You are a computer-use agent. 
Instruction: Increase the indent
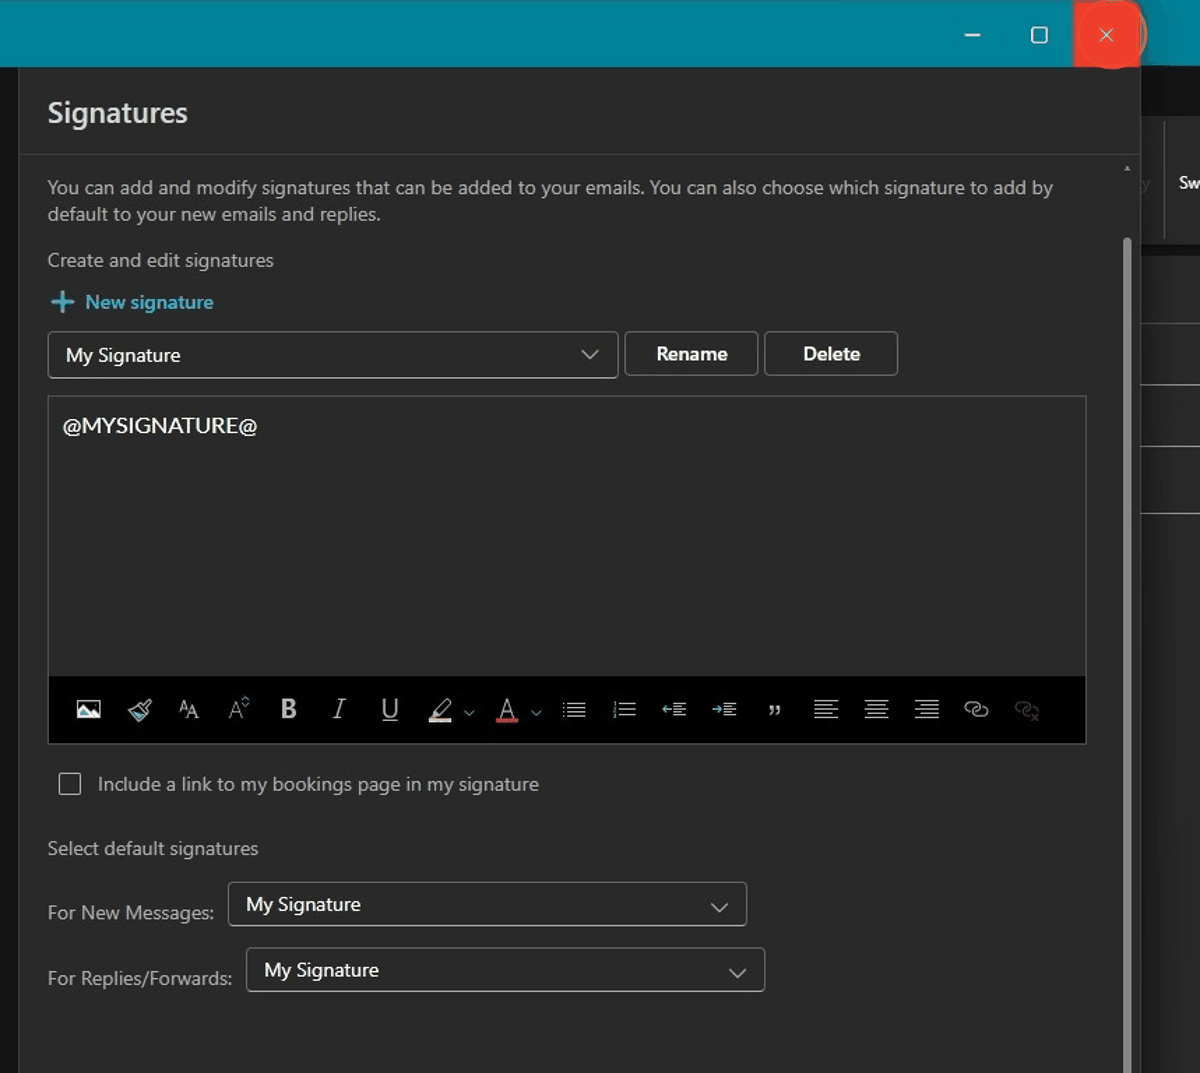pyautogui.click(x=724, y=709)
